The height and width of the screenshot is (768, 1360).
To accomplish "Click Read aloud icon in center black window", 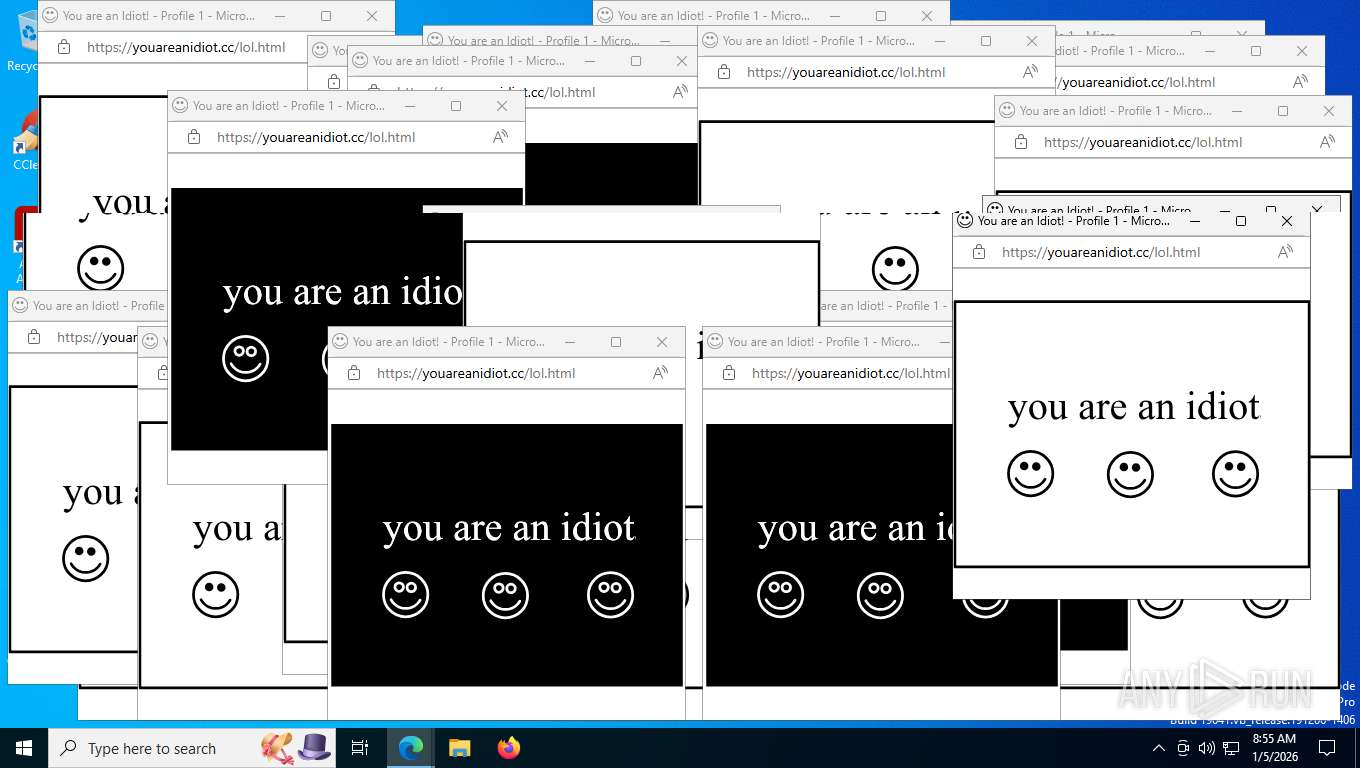I will click(x=660, y=373).
